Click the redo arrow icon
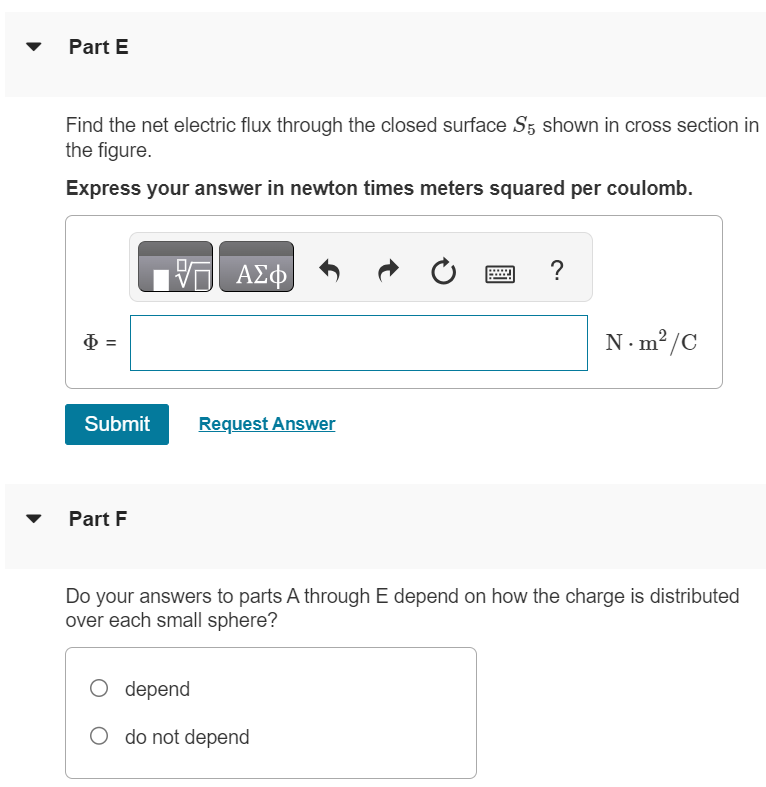This screenshot has height=787, width=766. [x=388, y=271]
